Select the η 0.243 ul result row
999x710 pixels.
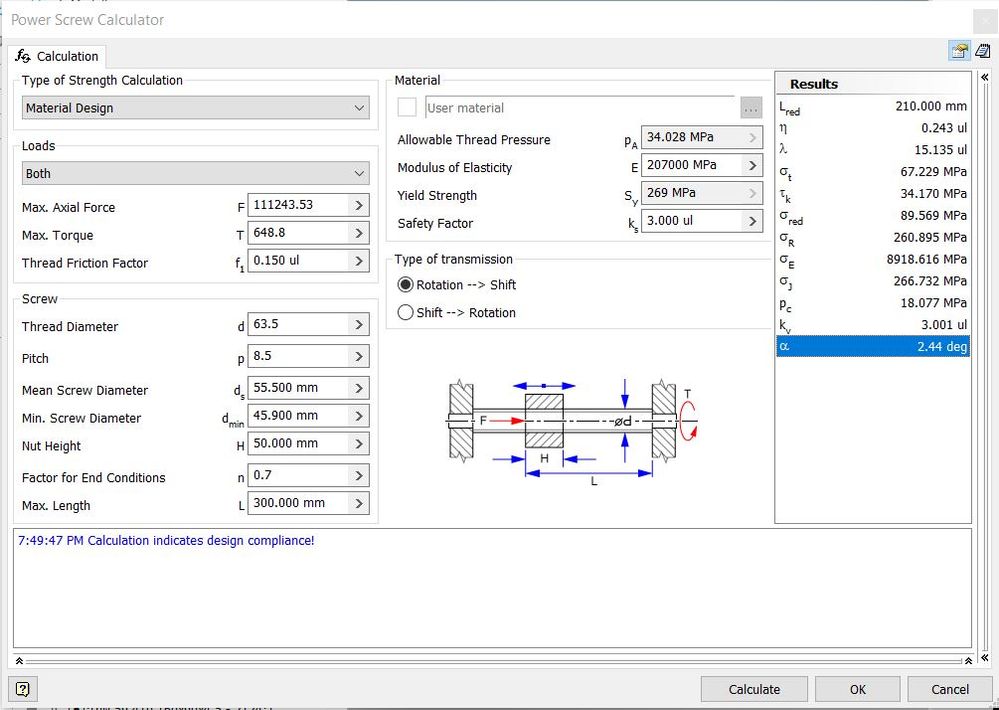[x=873, y=128]
